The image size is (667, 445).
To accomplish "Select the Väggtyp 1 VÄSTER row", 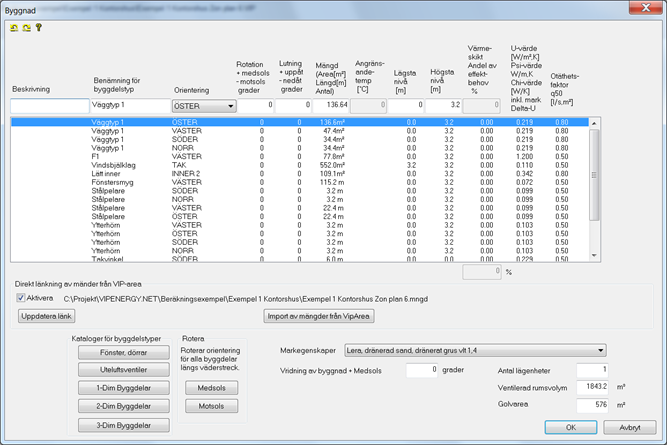I will pyautogui.click(x=300, y=131).
